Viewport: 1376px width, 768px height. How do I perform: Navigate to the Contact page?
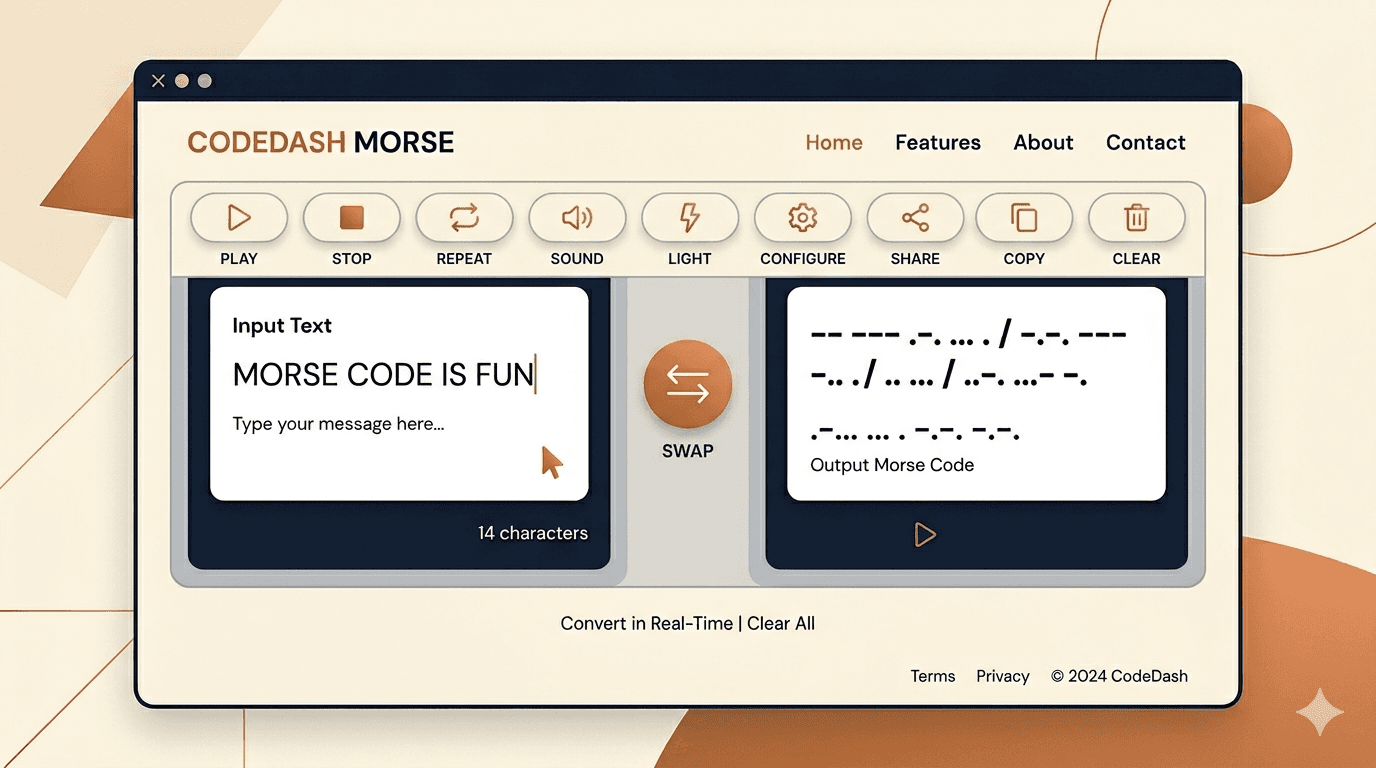tap(1145, 143)
